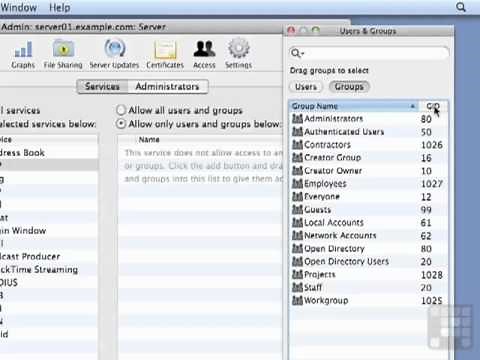Screen dimensions: 480x360
Task: Select the Open Directory Users group name
Action: (x=346, y=261)
